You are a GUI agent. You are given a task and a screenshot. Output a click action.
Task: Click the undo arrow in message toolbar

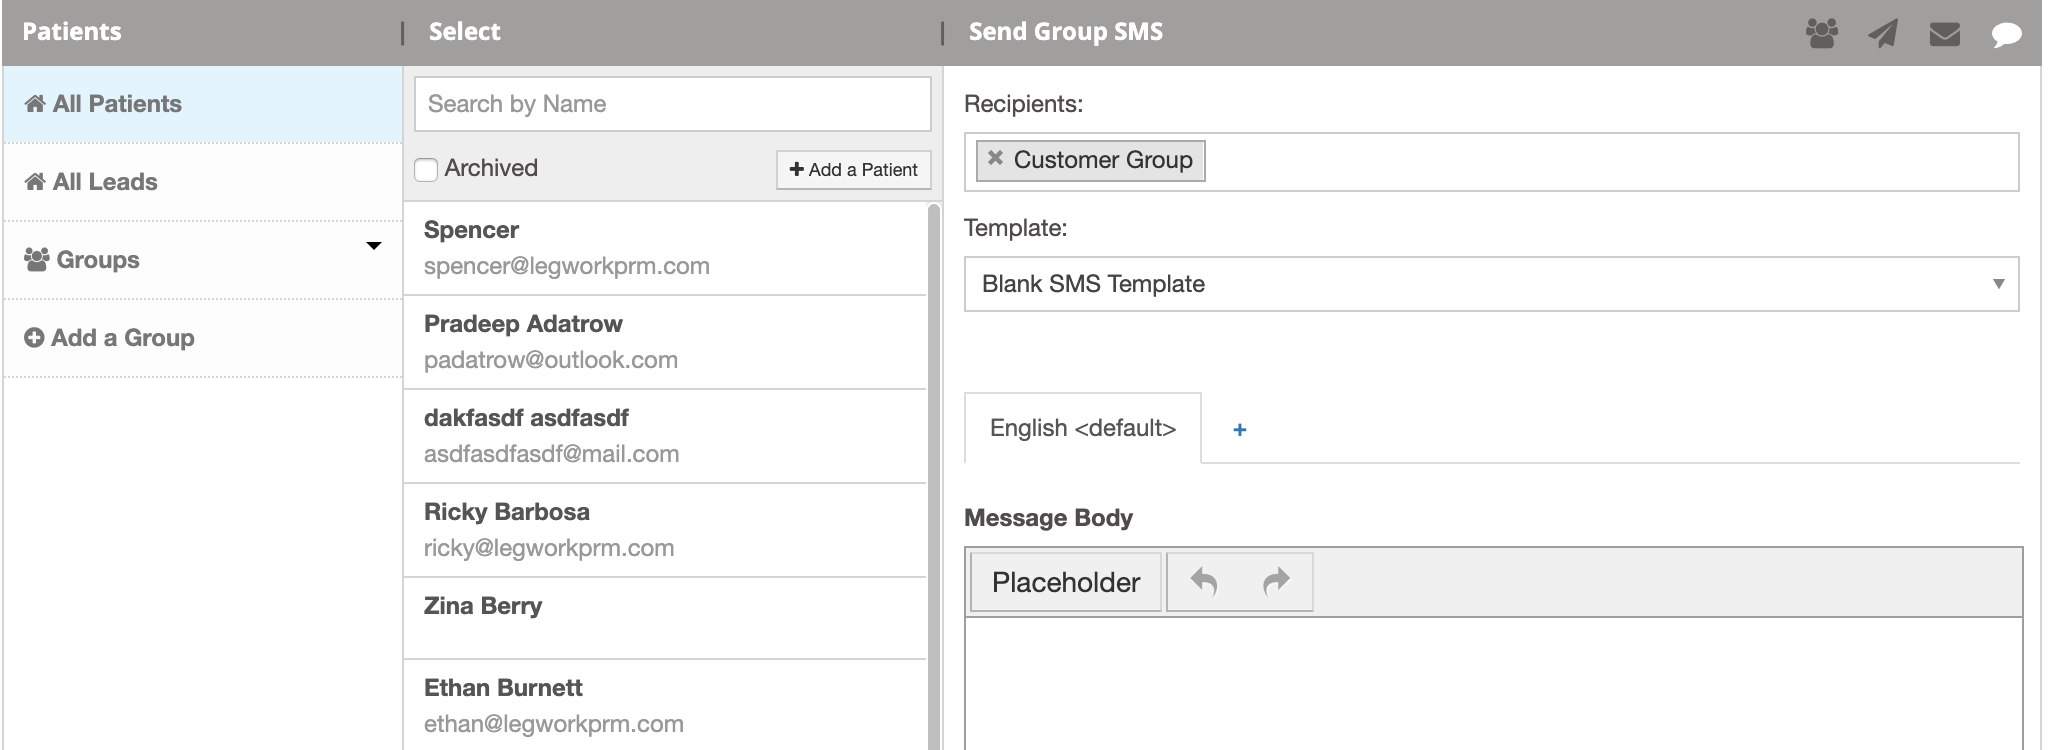click(1204, 582)
